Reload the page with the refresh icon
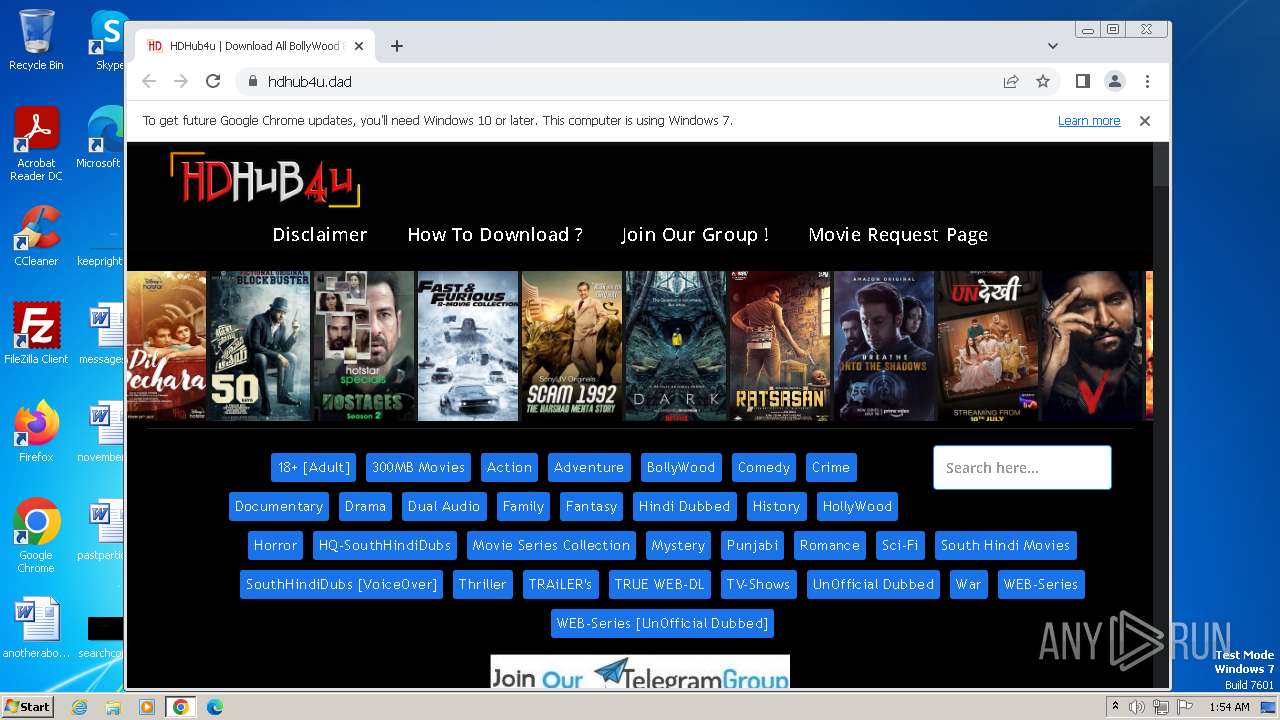This screenshot has width=1280, height=720. [213, 82]
